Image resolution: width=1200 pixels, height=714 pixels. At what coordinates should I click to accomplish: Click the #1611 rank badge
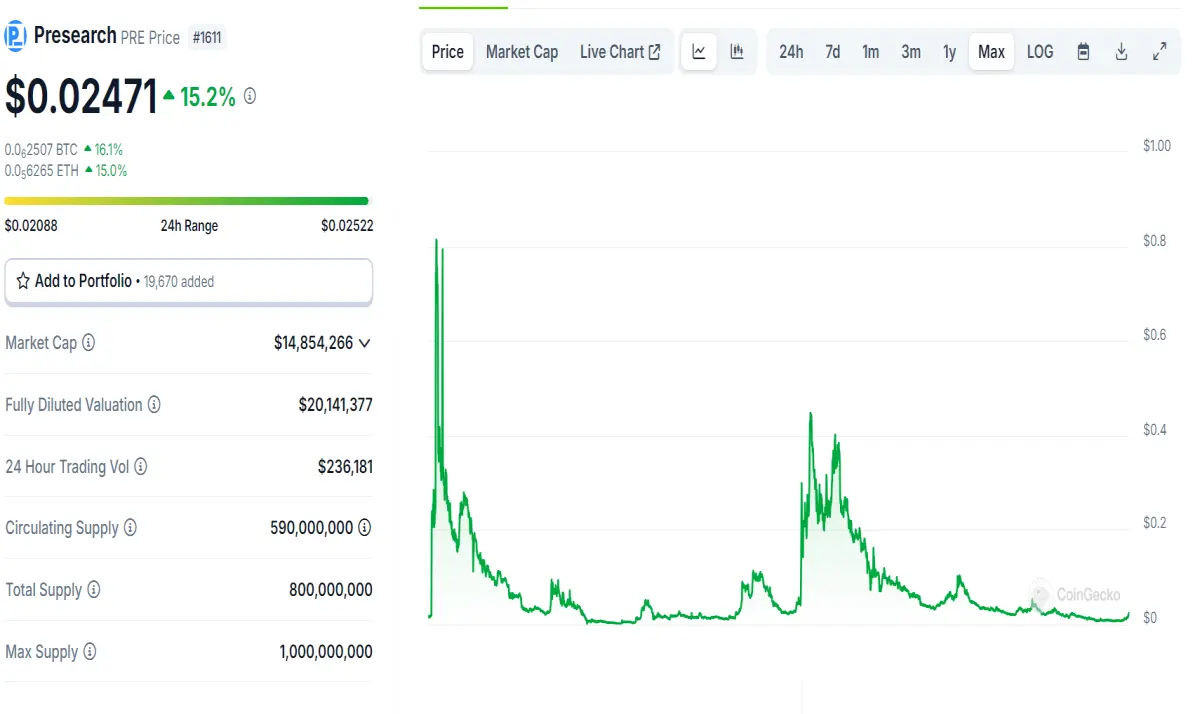coord(208,38)
